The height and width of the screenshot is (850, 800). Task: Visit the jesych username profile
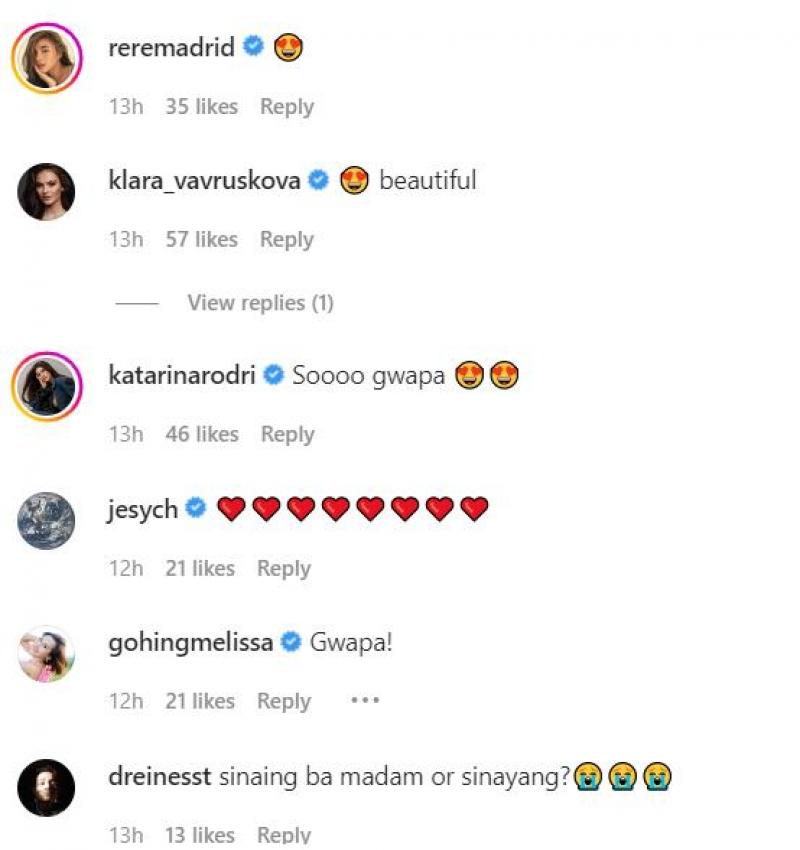point(142,510)
